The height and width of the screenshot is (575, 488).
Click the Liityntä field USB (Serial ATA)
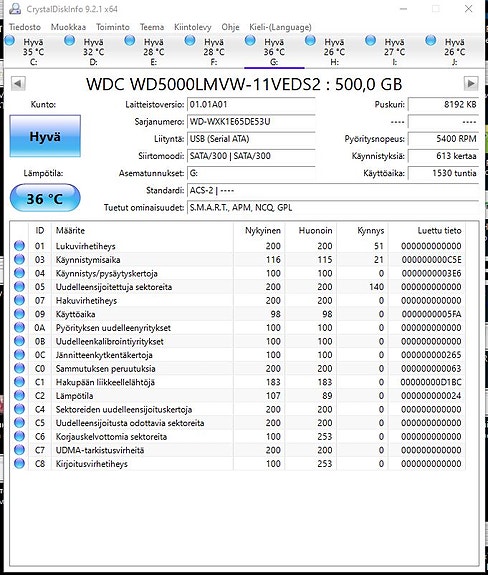pyautogui.click(x=251, y=139)
